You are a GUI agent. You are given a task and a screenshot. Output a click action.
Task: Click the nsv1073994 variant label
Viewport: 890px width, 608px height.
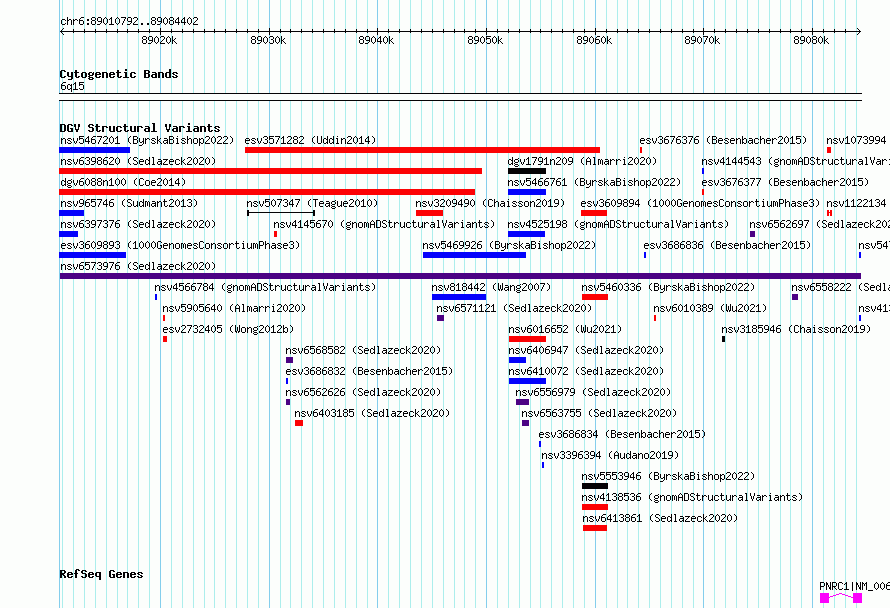(x=856, y=140)
